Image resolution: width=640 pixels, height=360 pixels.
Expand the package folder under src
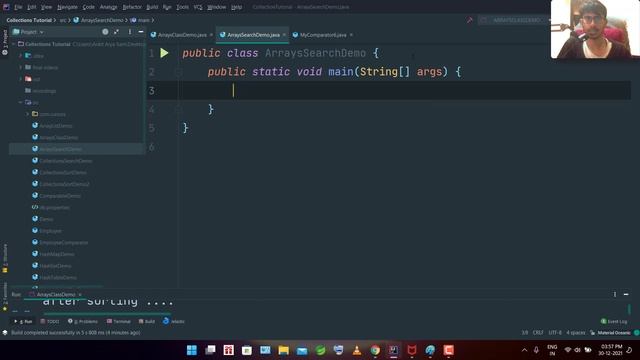tap(27, 114)
